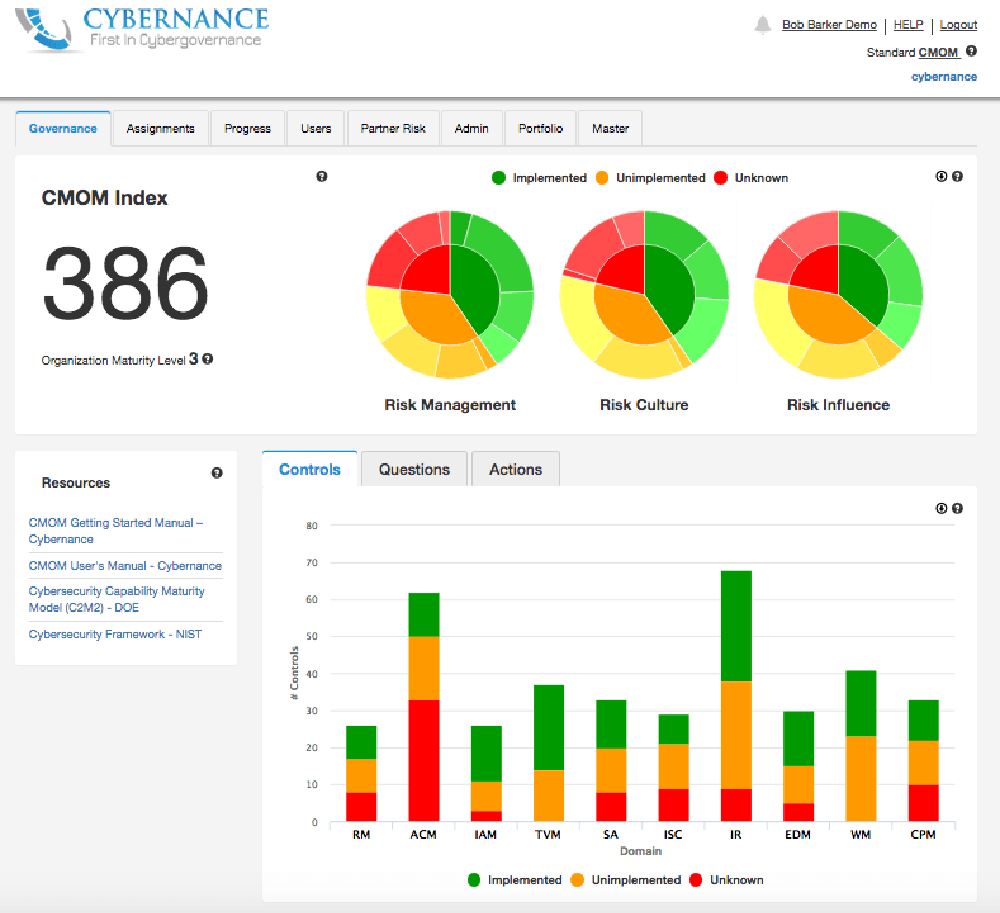Click green segment of RM bar
The width and height of the screenshot is (1000, 913).
(361, 742)
